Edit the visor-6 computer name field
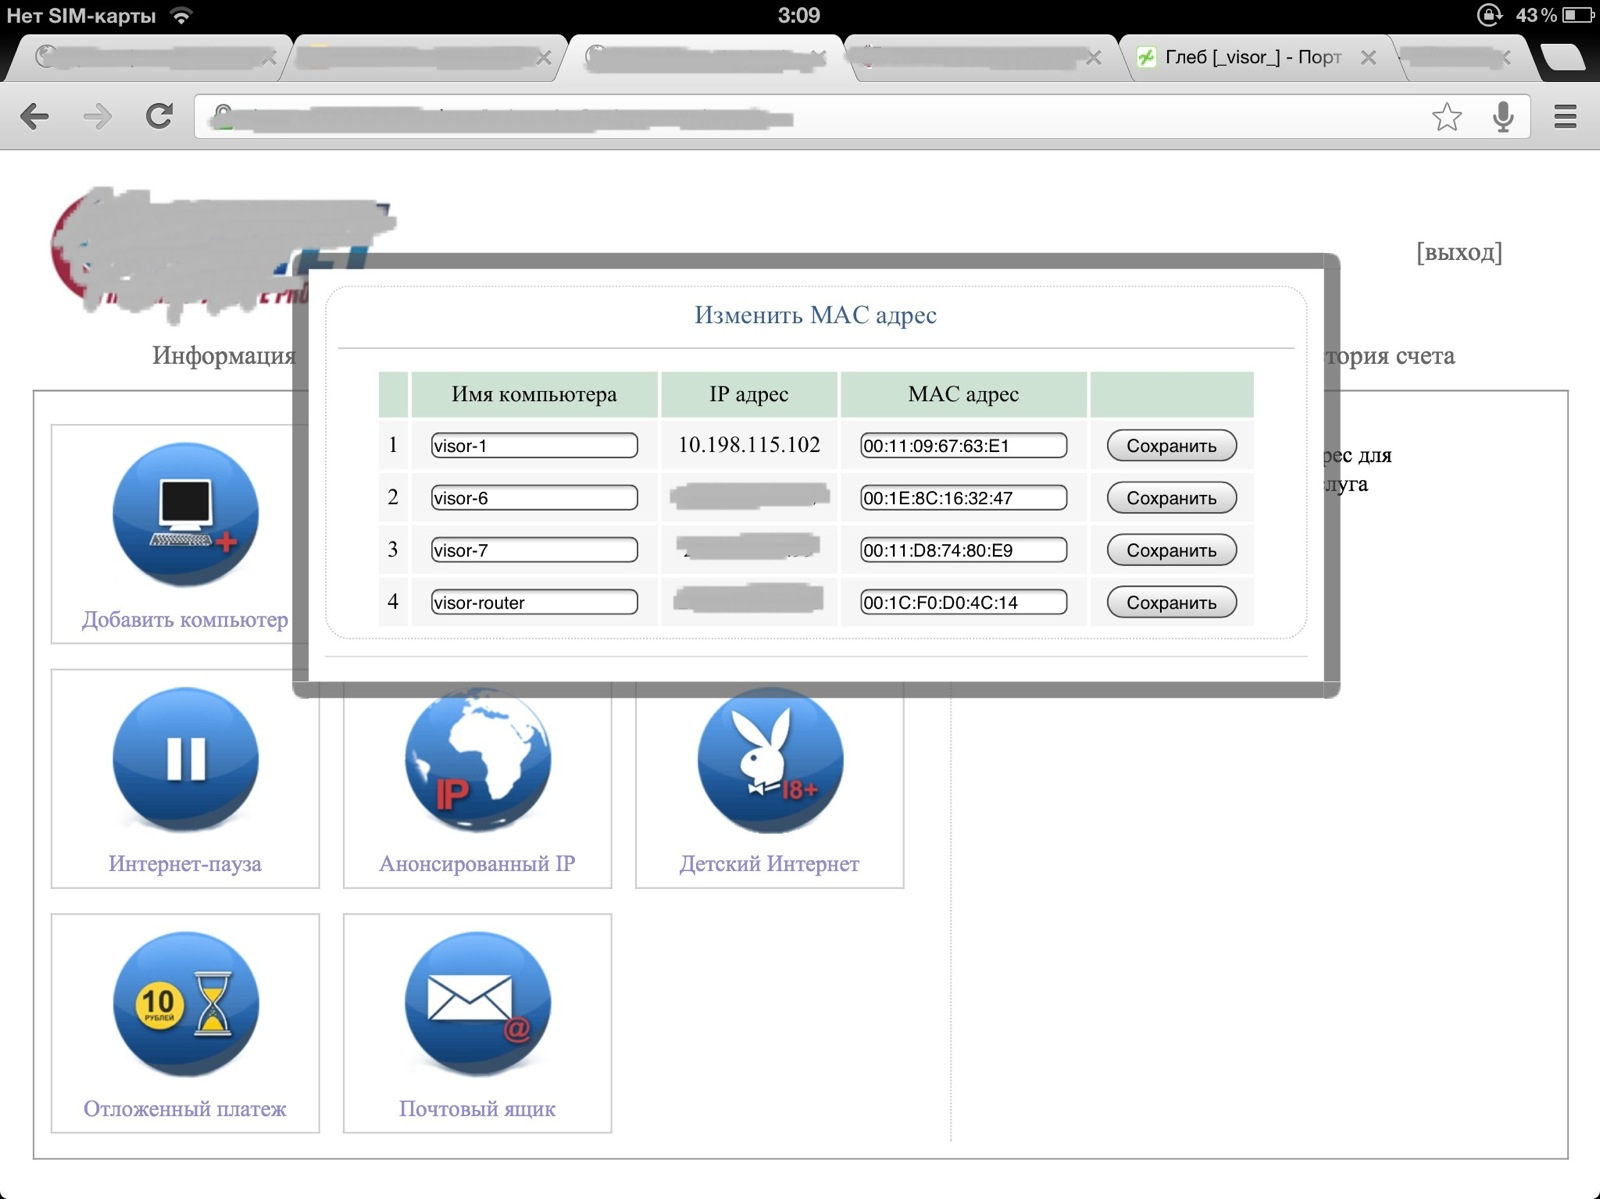1600x1199 pixels. tap(534, 498)
